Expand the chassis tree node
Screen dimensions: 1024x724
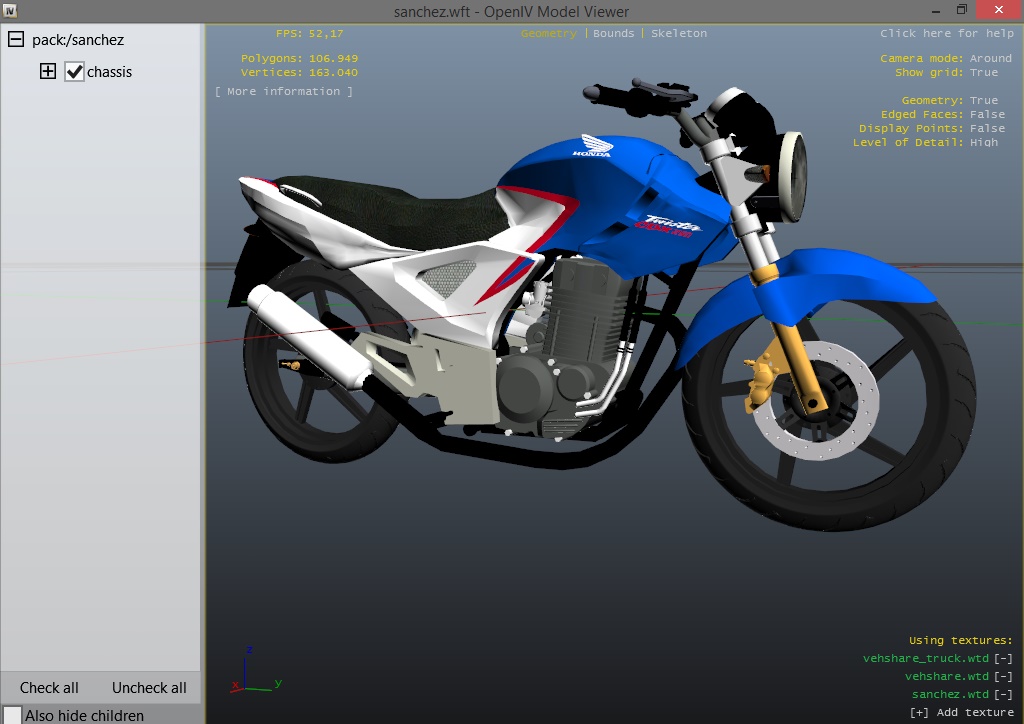click(x=48, y=71)
